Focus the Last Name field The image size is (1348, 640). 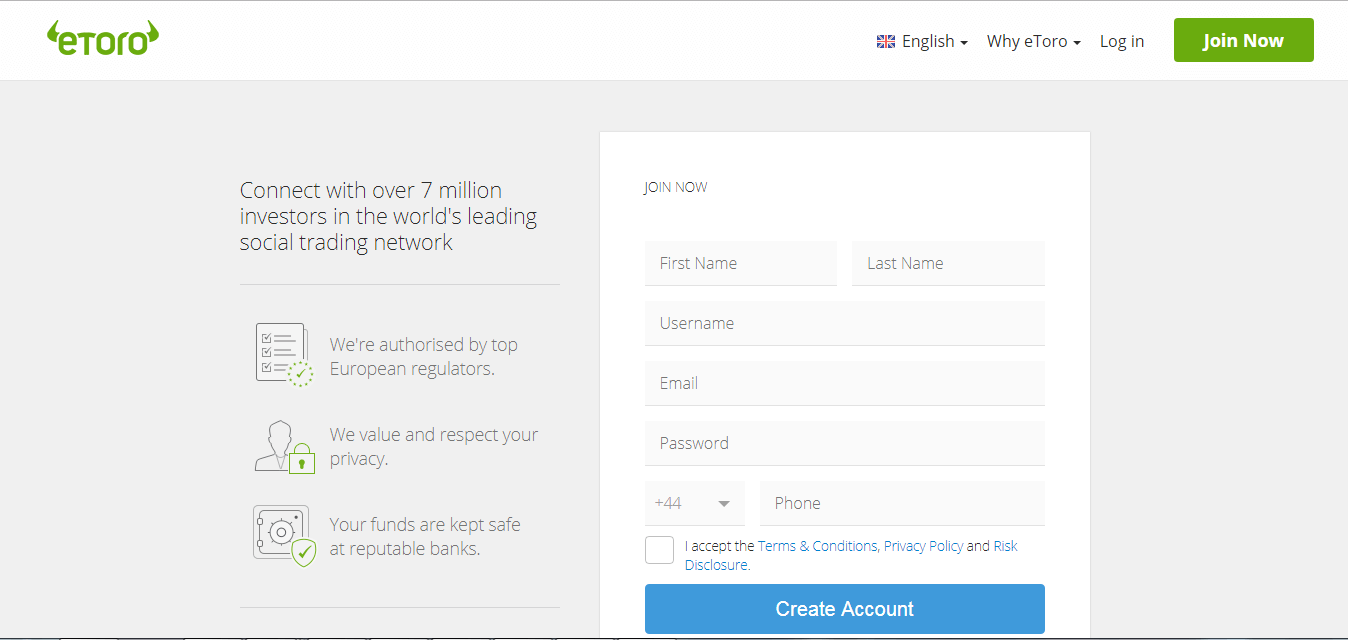point(949,263)
